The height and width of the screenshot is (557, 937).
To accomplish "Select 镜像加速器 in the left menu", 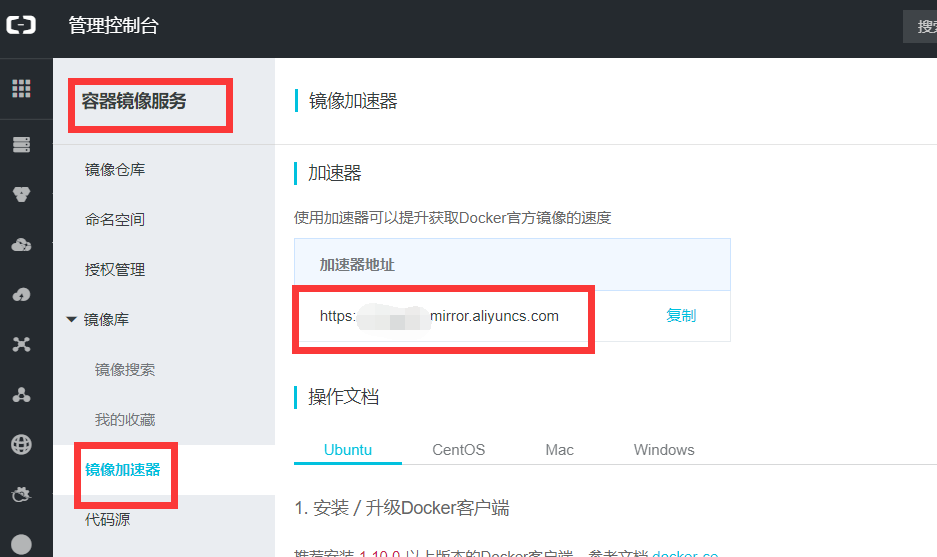I will pyautogui.click(x=123, y=470).
